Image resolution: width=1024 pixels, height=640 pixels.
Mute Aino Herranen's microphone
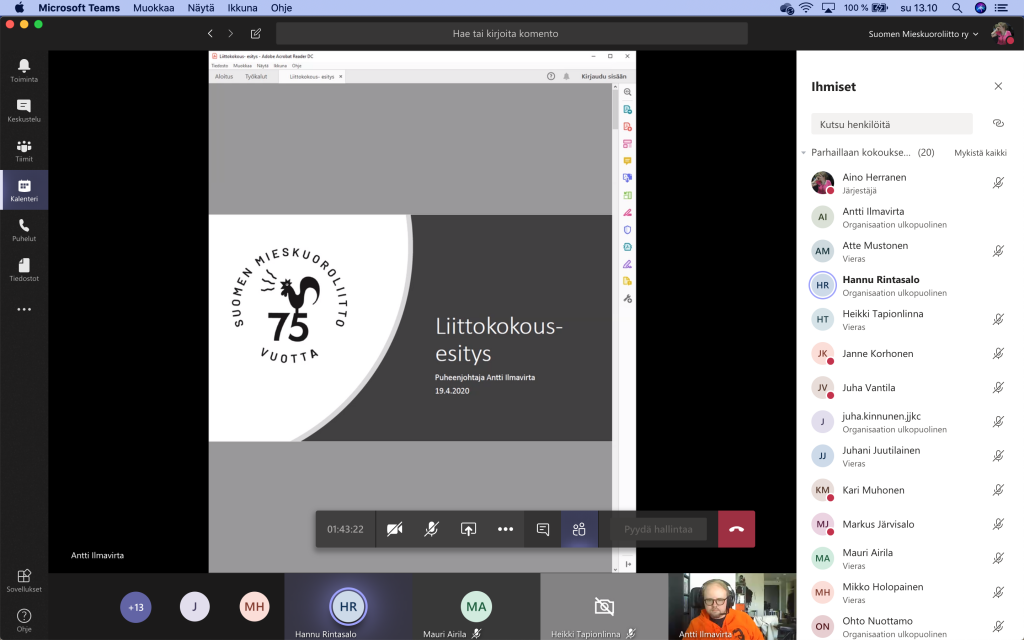[x=998, y=183]
